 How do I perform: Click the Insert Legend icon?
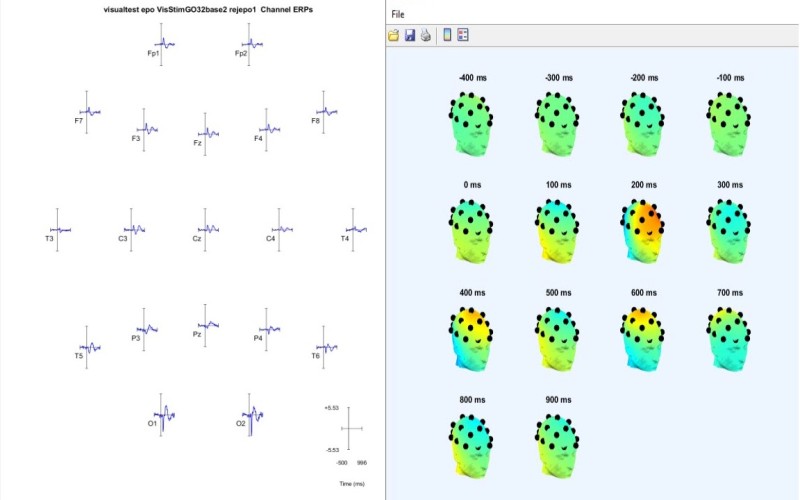[x=463, y=35]
